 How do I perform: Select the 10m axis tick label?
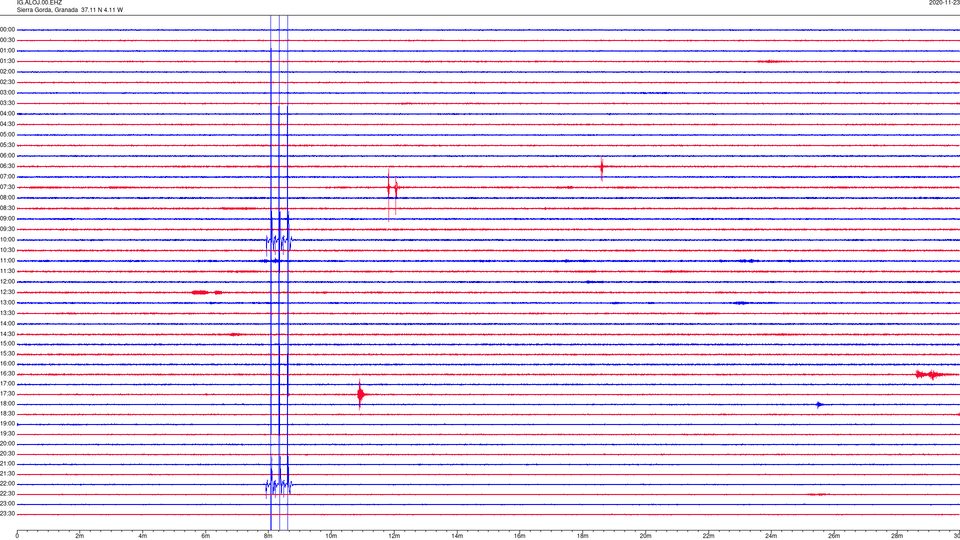click(331, 536)
